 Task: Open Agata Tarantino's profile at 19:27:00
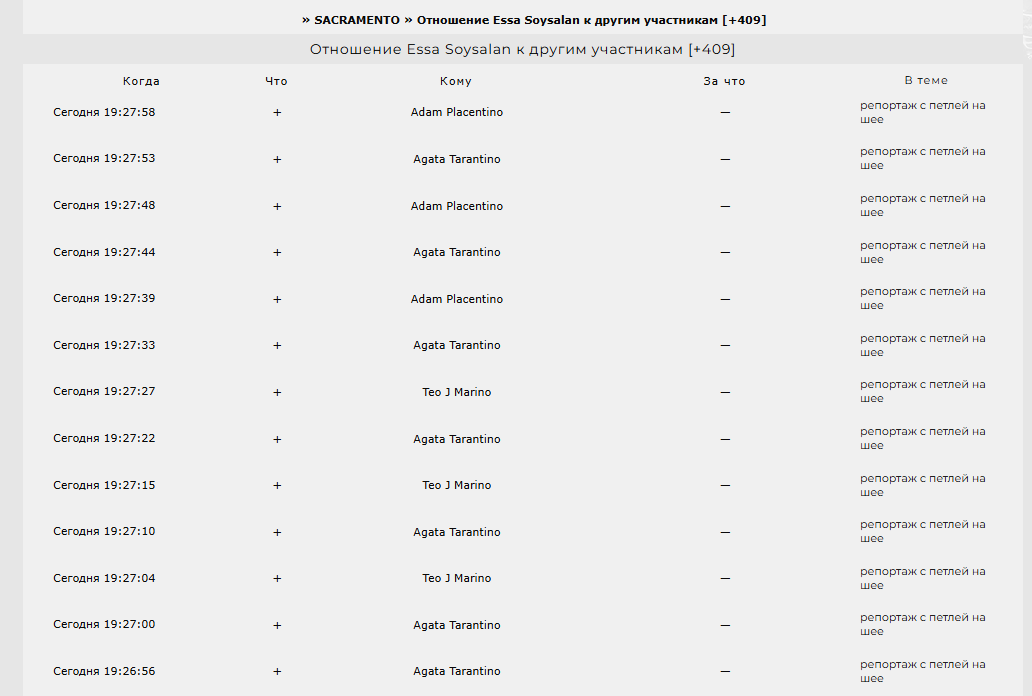457,625
